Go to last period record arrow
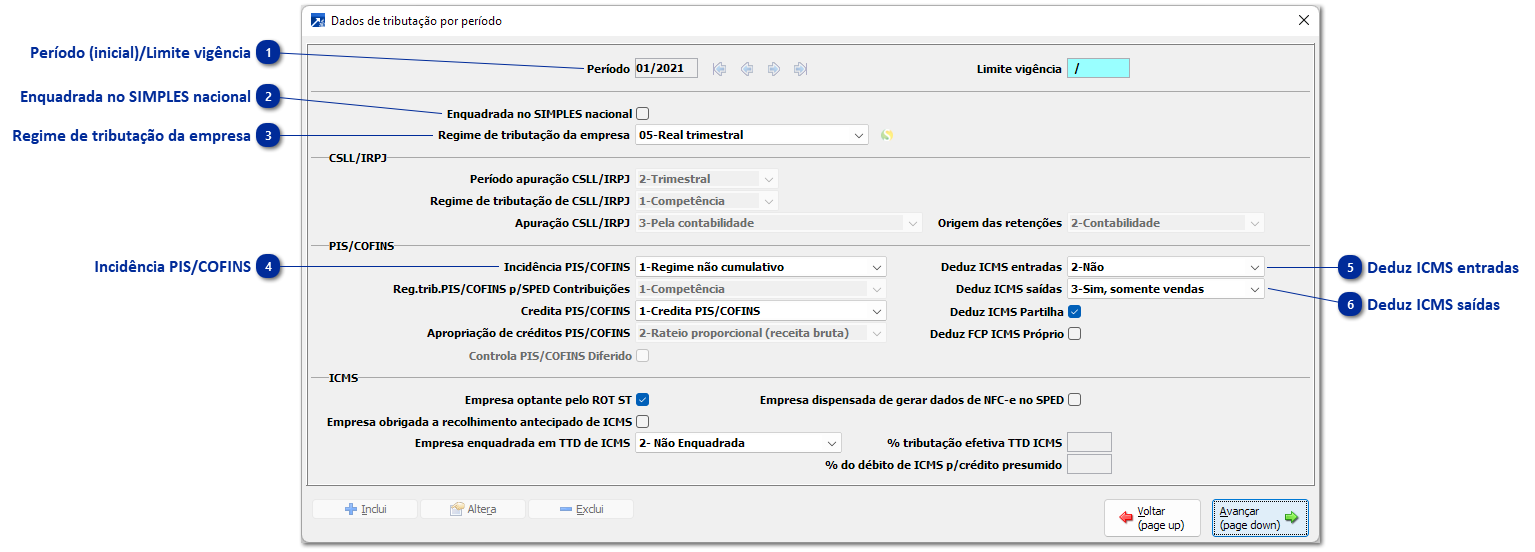This screenshot has width=1535, height=552. 800,69
